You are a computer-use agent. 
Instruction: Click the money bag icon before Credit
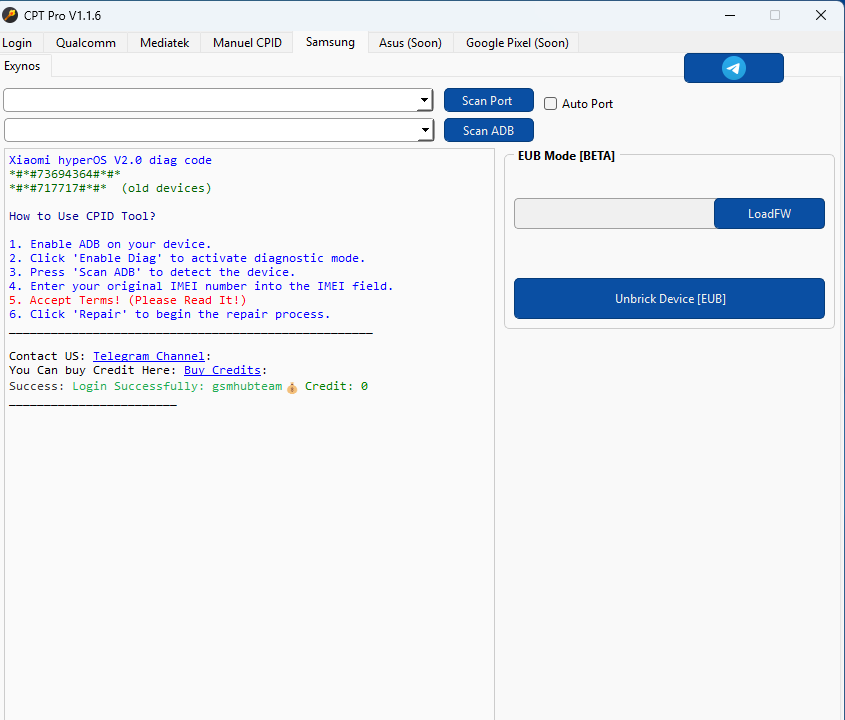292,387
